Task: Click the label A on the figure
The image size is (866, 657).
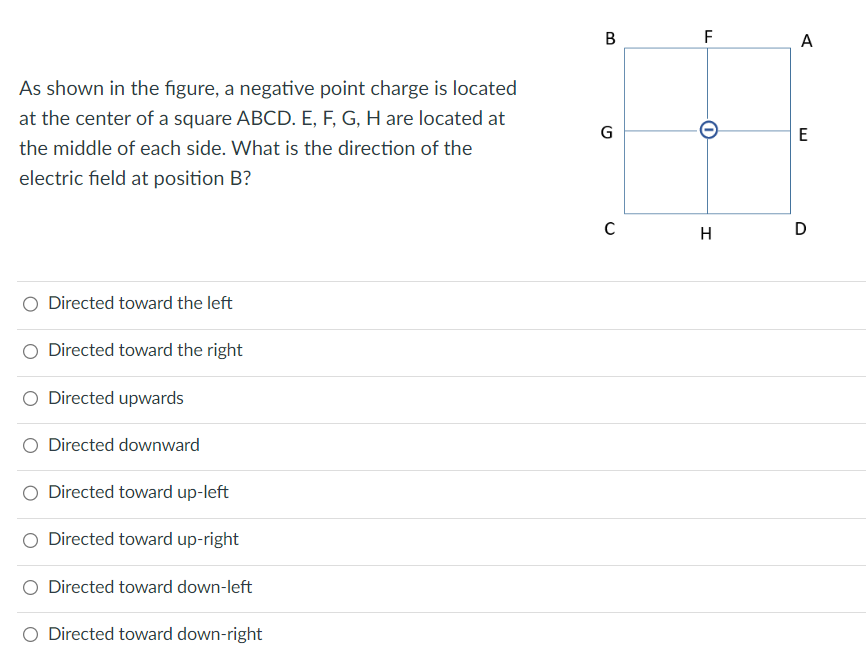Action: (x=807, y=41)
